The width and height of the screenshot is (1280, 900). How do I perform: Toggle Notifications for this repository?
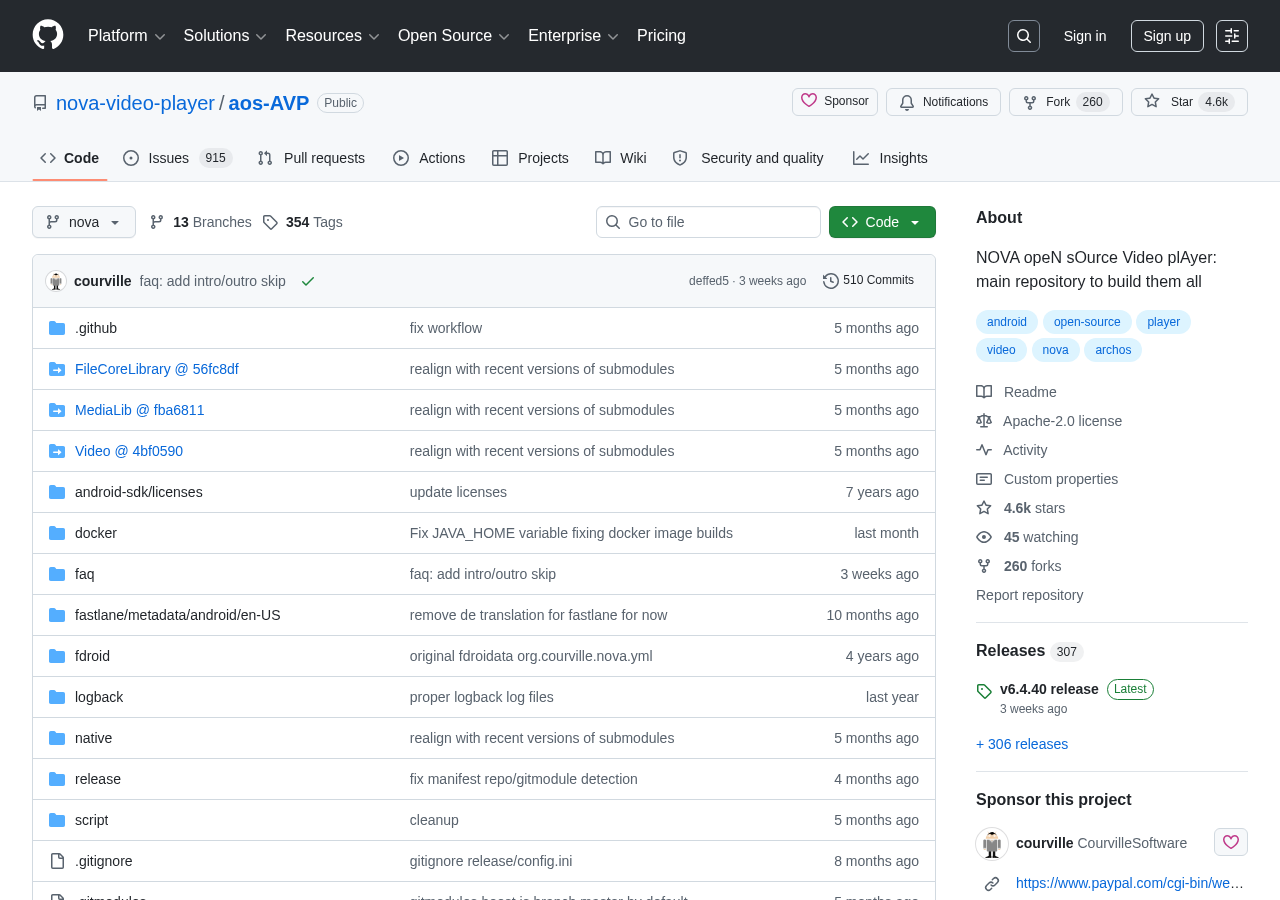[943, 102]
